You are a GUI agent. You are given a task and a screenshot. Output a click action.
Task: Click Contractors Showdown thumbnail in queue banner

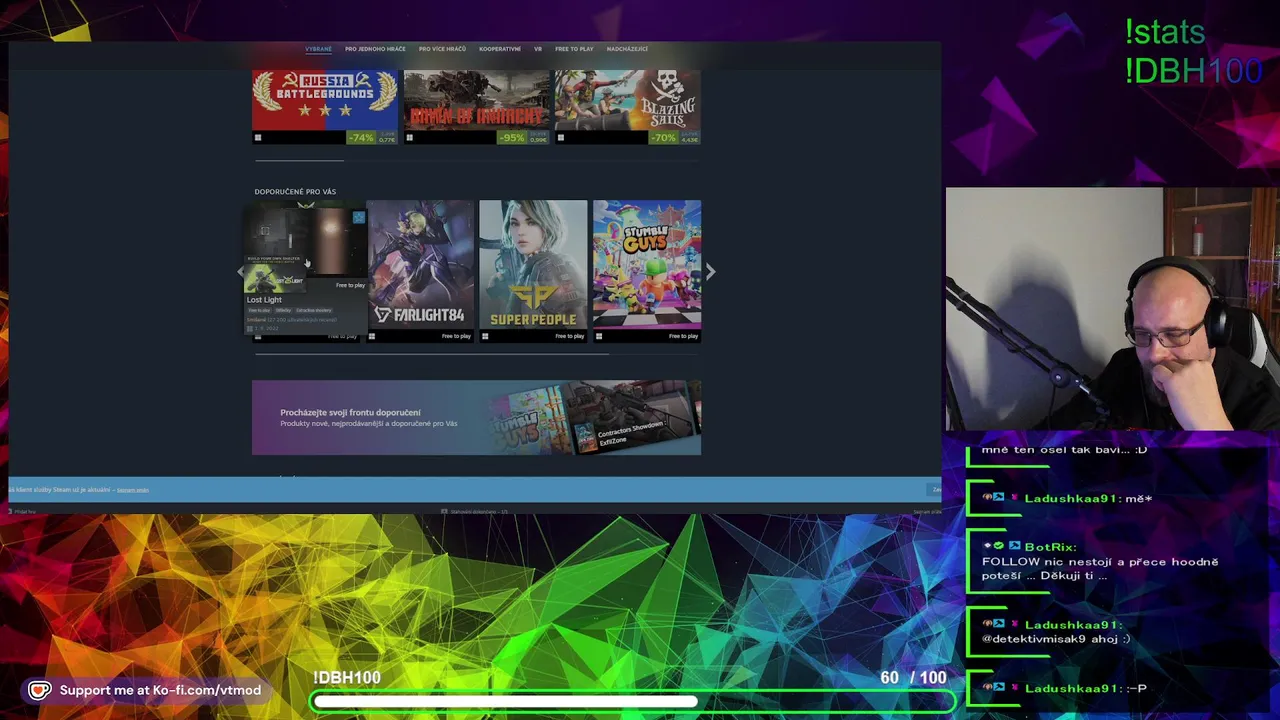632,418
